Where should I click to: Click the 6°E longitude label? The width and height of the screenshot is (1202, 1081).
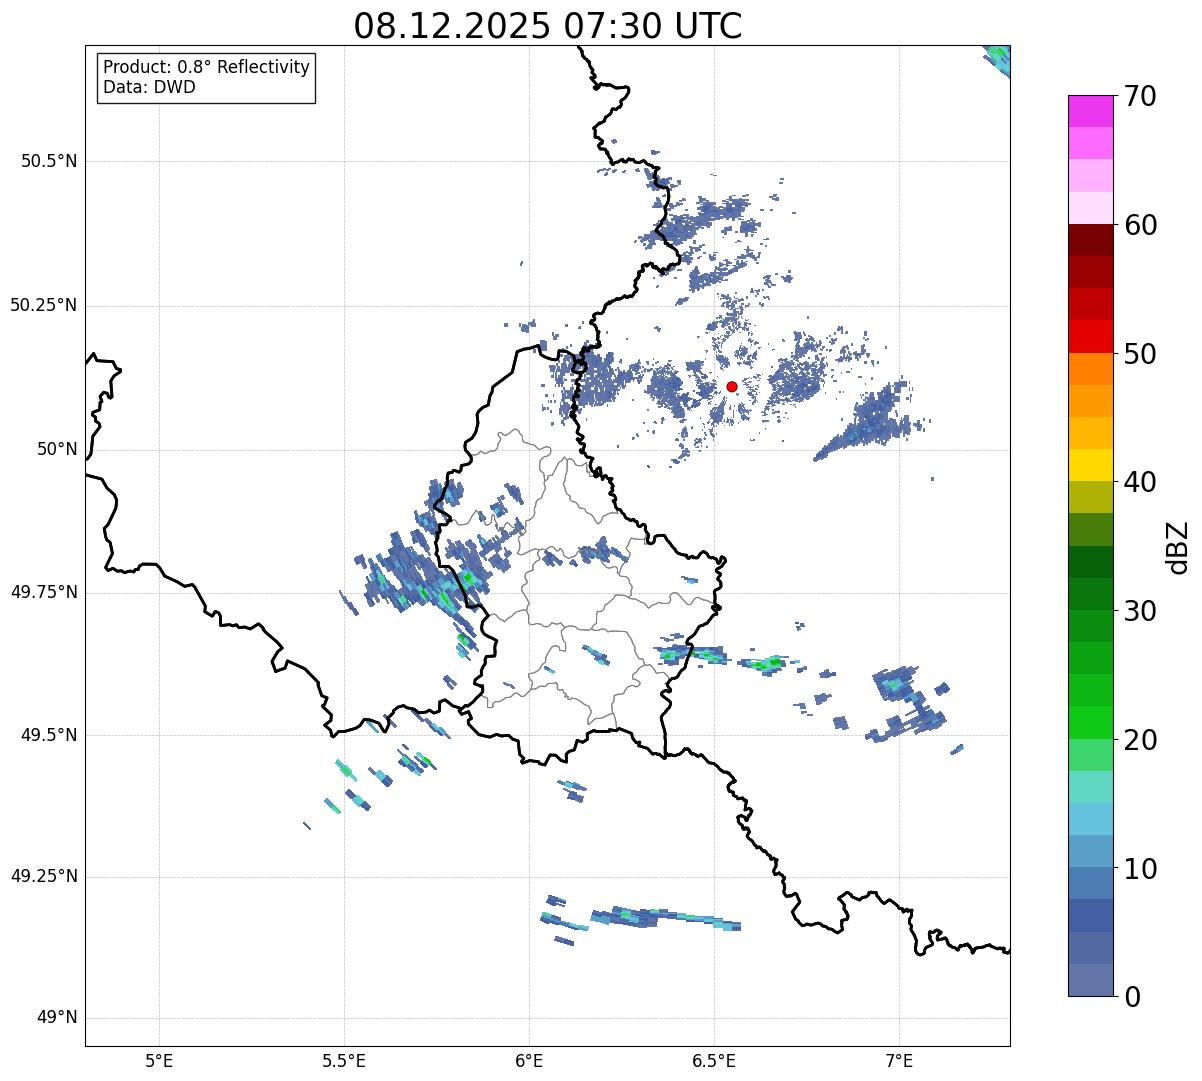click(x=529, y=1060)
